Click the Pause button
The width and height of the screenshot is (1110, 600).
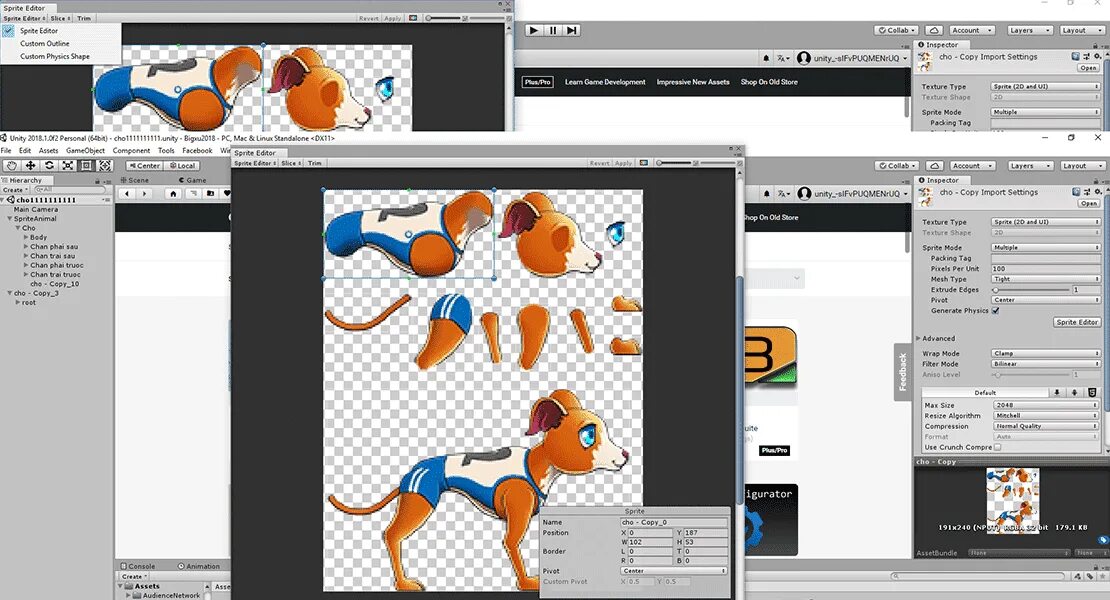pos(553,30)
